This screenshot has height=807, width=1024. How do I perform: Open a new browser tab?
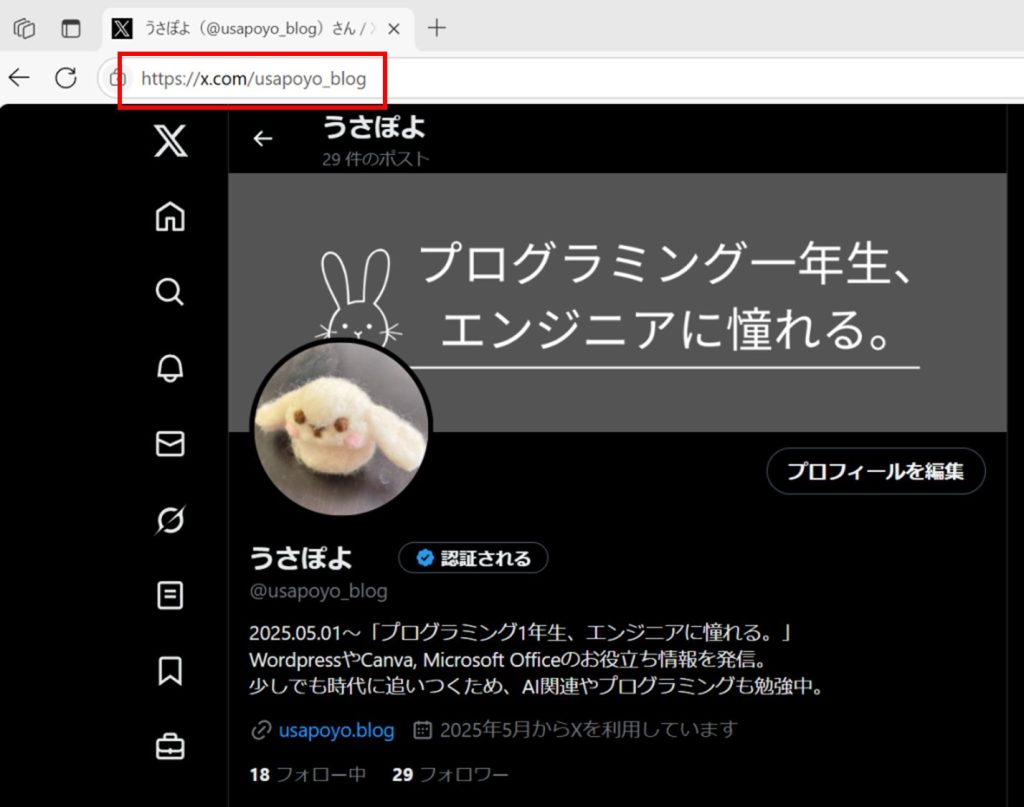[x=436, y=28]
